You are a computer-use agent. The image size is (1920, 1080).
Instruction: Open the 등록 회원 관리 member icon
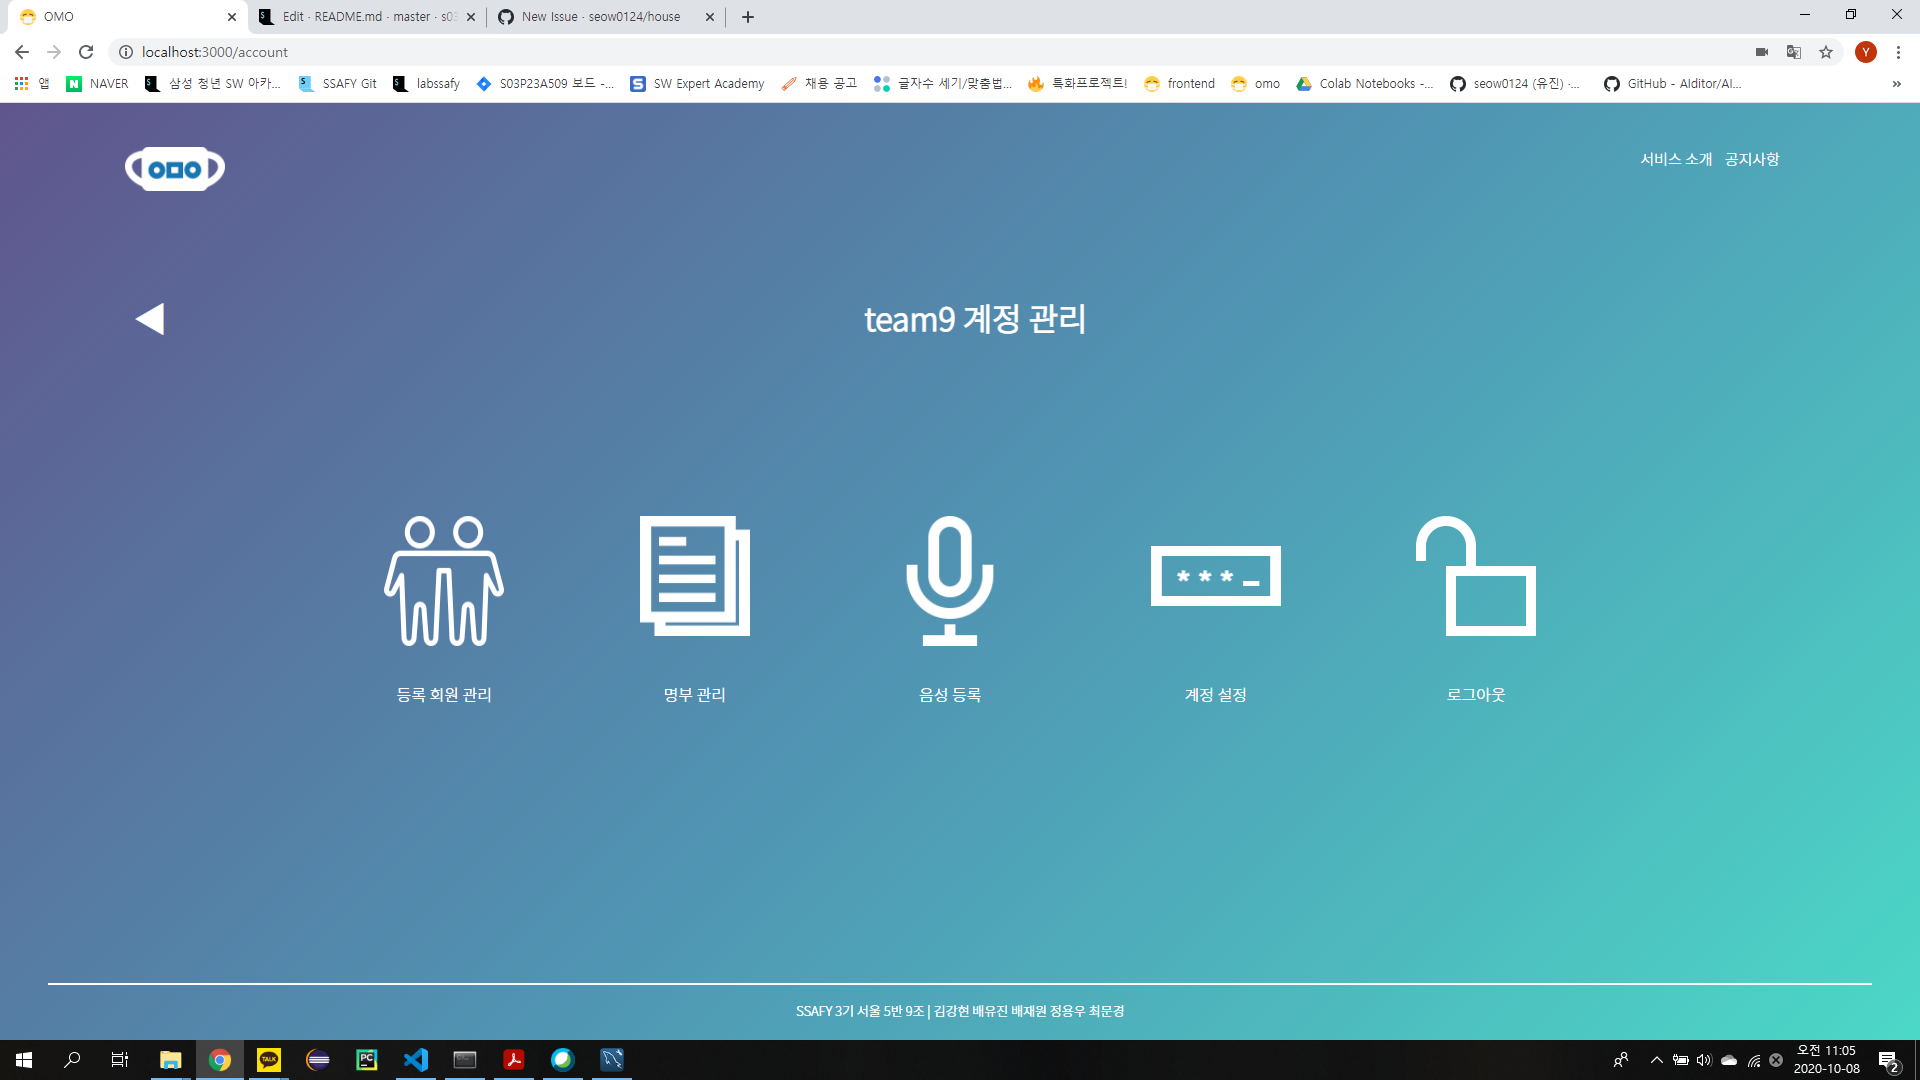pyautogui.click(x=443, y=580)
